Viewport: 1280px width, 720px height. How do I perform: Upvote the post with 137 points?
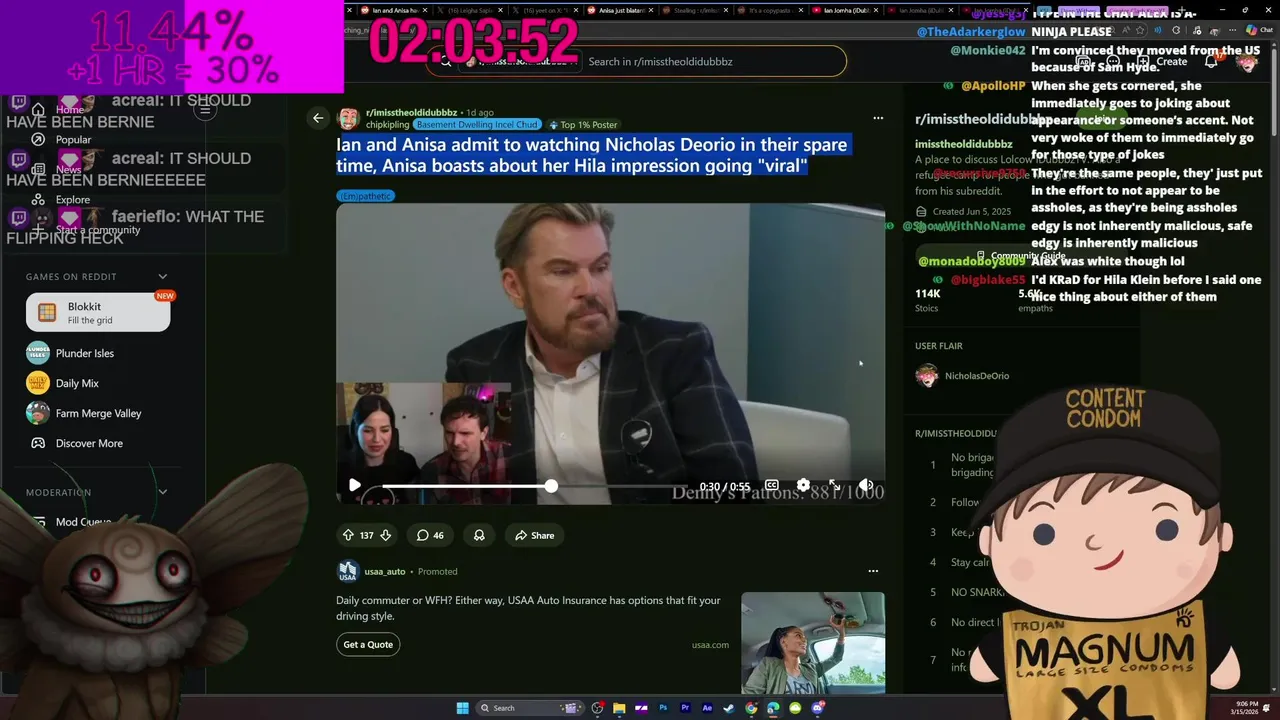pos(348,535)
